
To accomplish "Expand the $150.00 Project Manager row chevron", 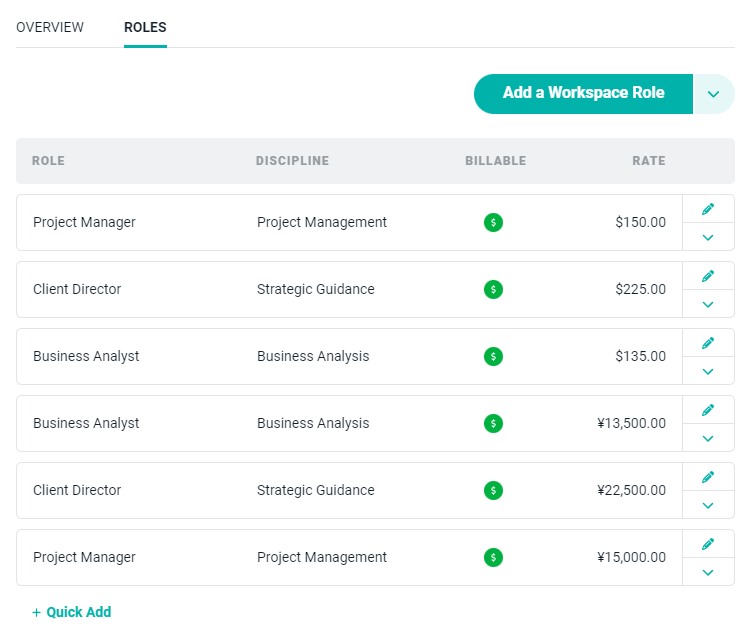I will [708, 237].
